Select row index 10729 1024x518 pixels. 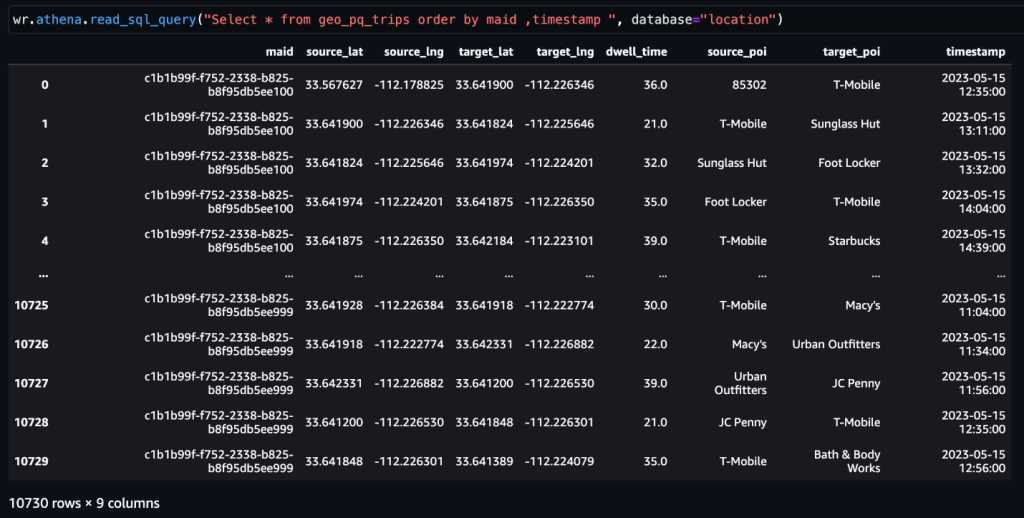[31, 461]
